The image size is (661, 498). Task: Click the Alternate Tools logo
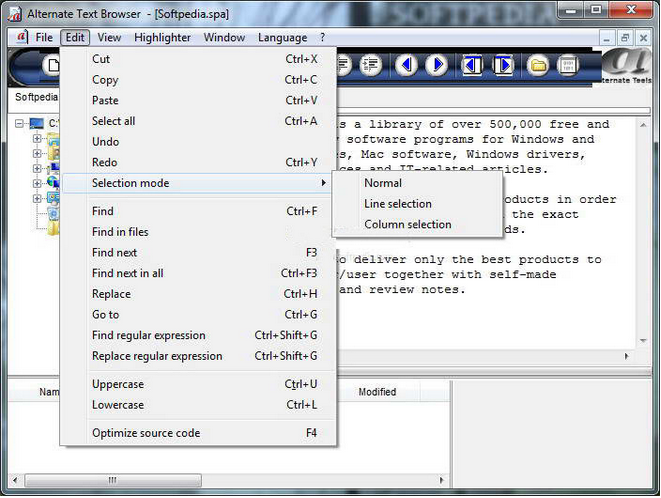[x=626, y=65]
